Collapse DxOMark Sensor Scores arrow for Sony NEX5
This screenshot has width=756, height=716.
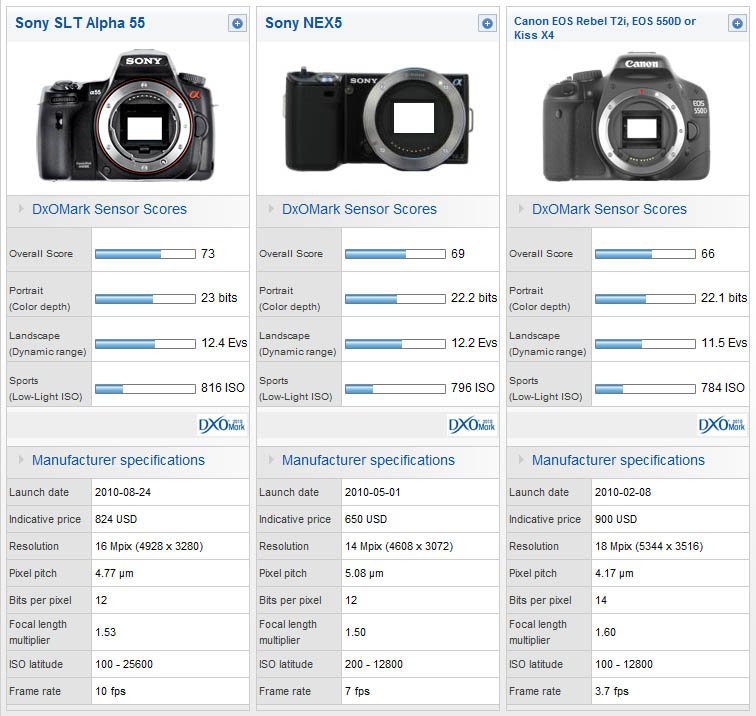pos(270,210)
